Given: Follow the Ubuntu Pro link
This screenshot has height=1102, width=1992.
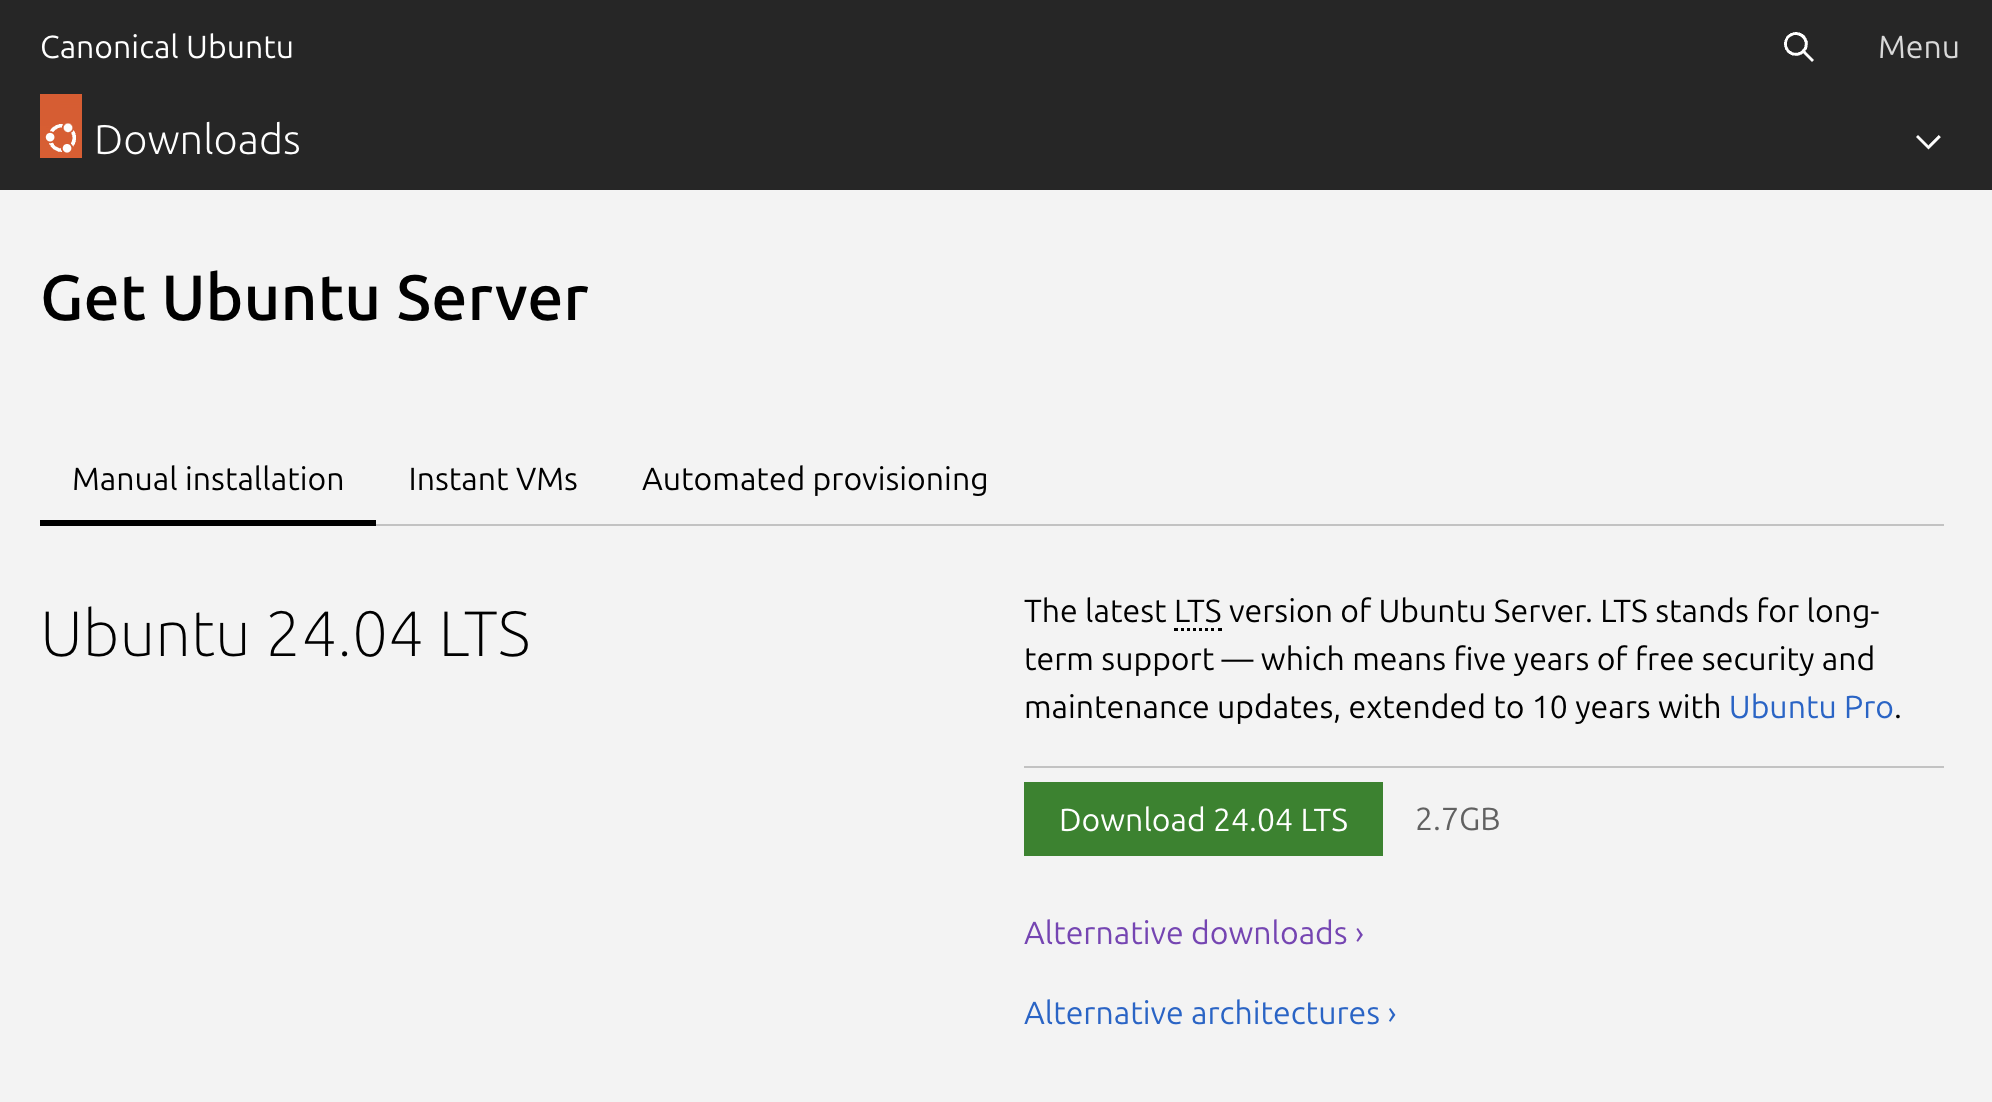Looking at the screenshot, I should (x=1810, y=707).
